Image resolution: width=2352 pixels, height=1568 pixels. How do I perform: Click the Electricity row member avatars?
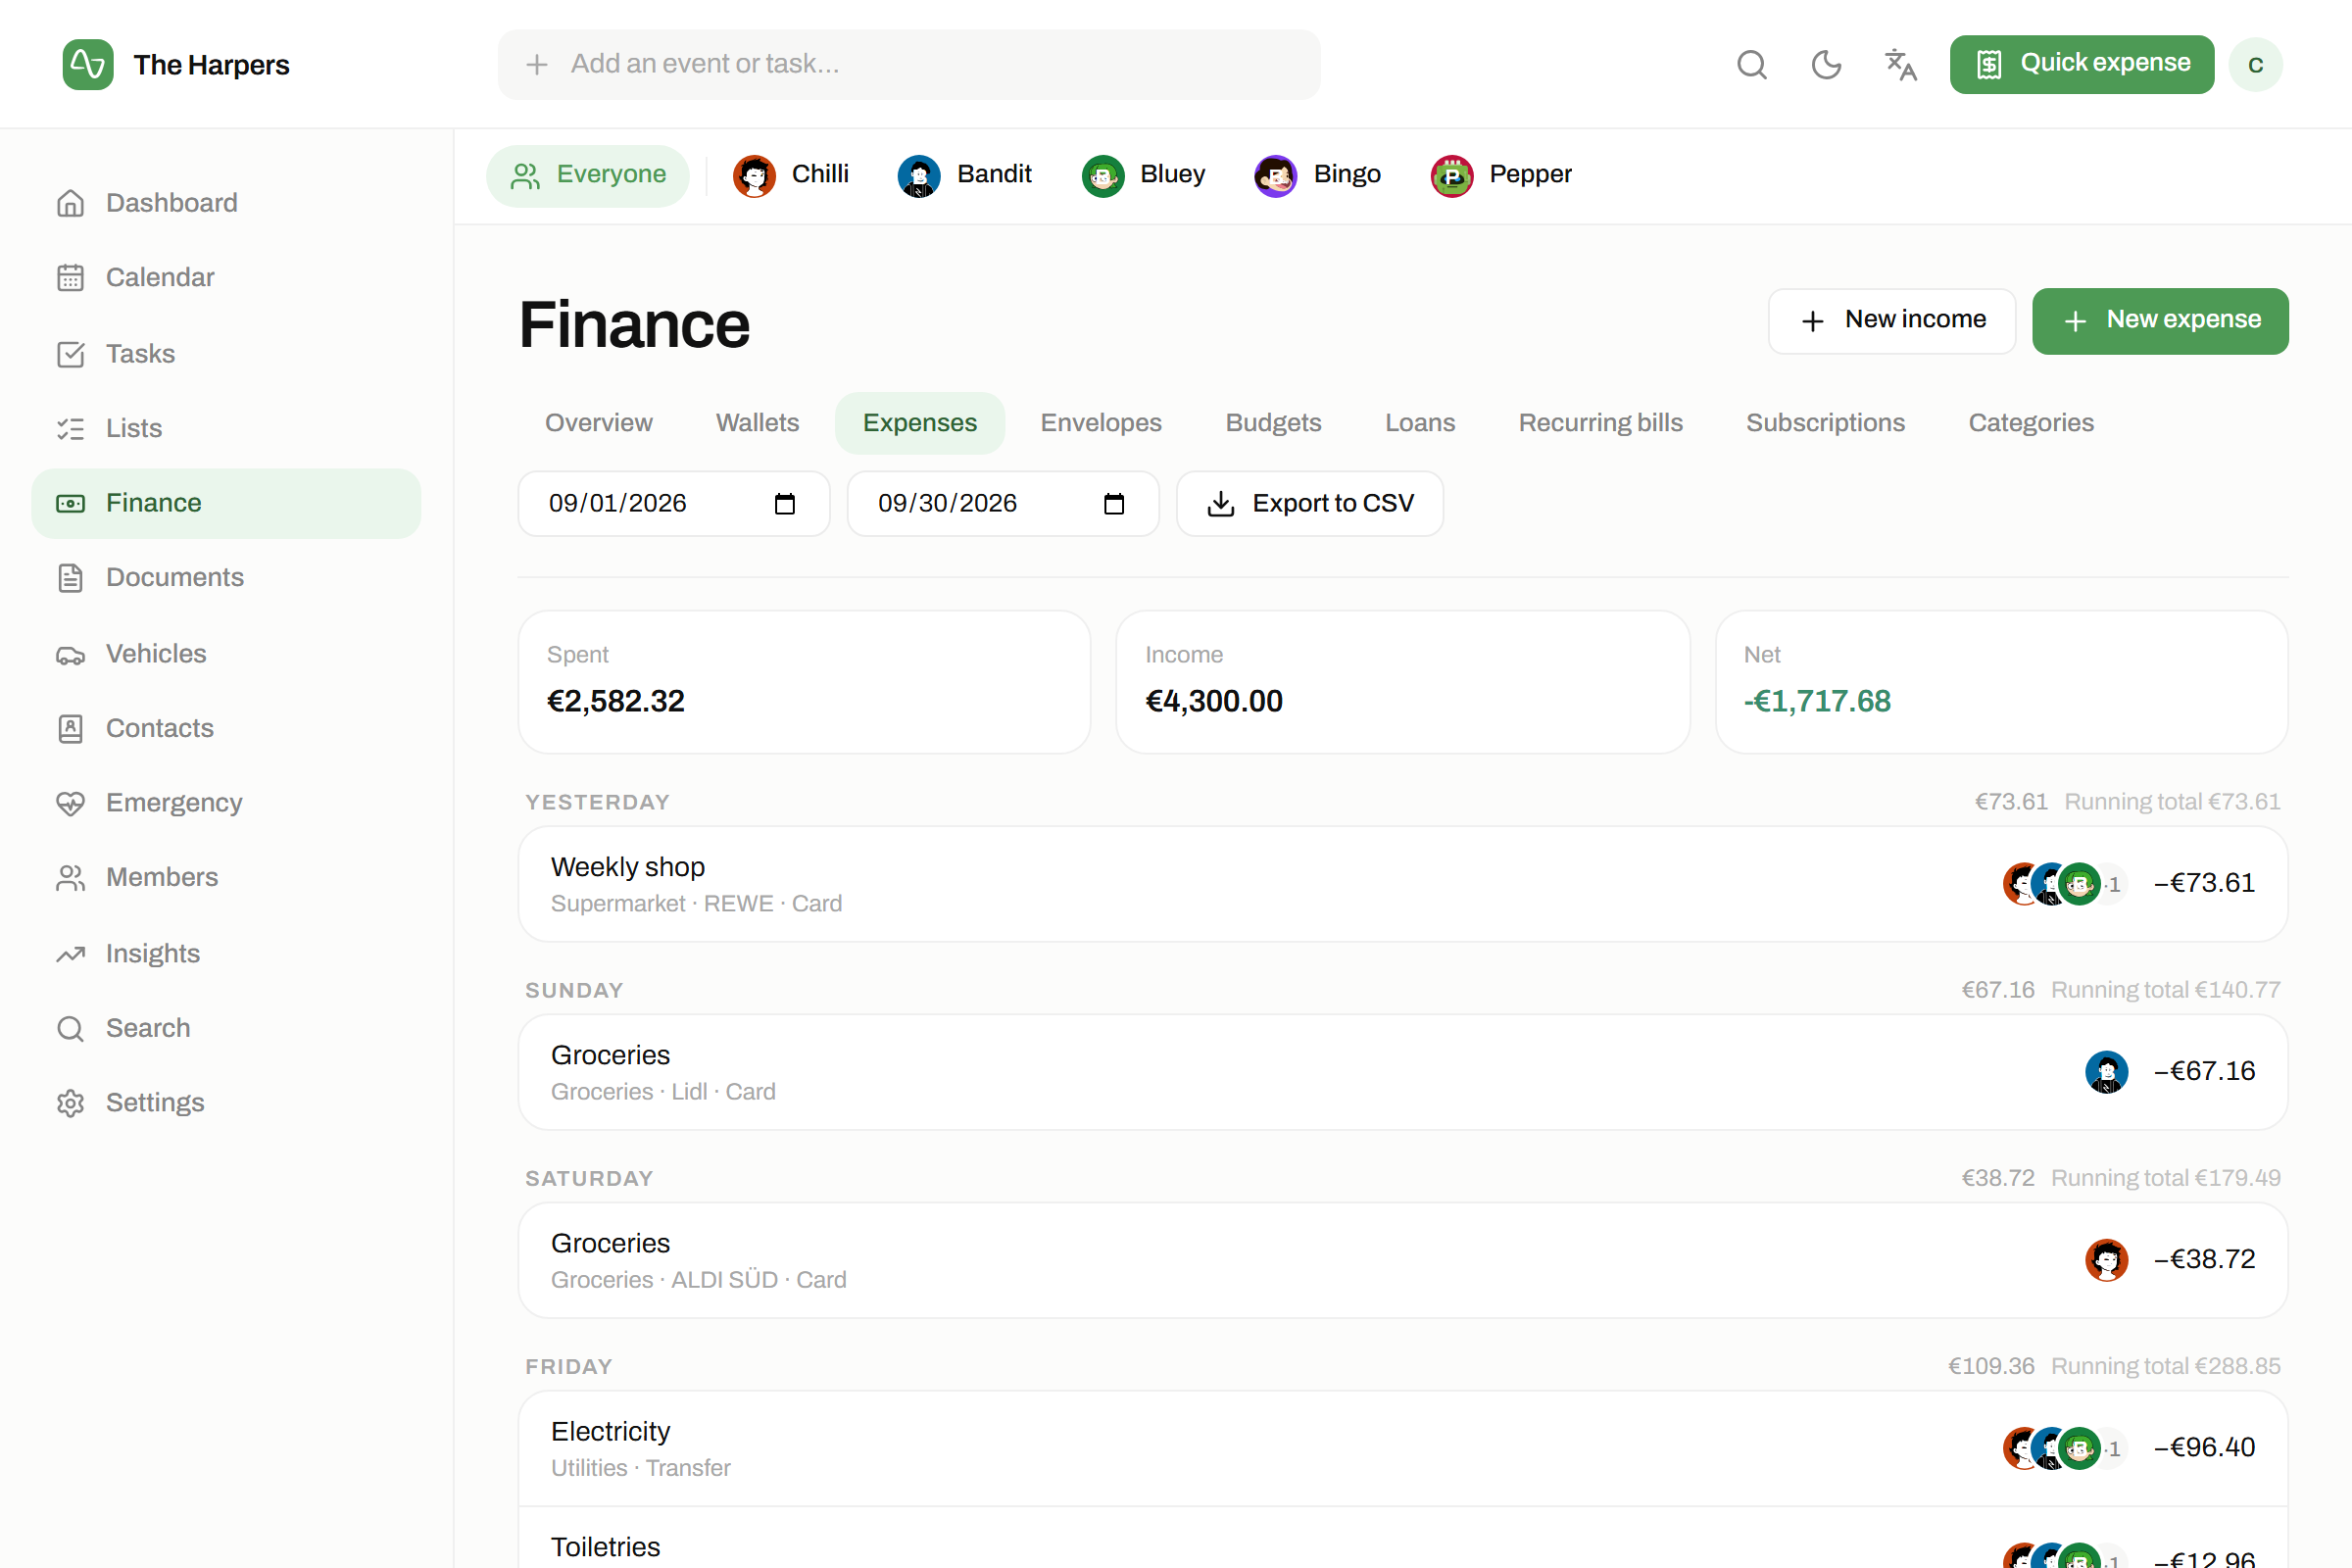2064,1448
